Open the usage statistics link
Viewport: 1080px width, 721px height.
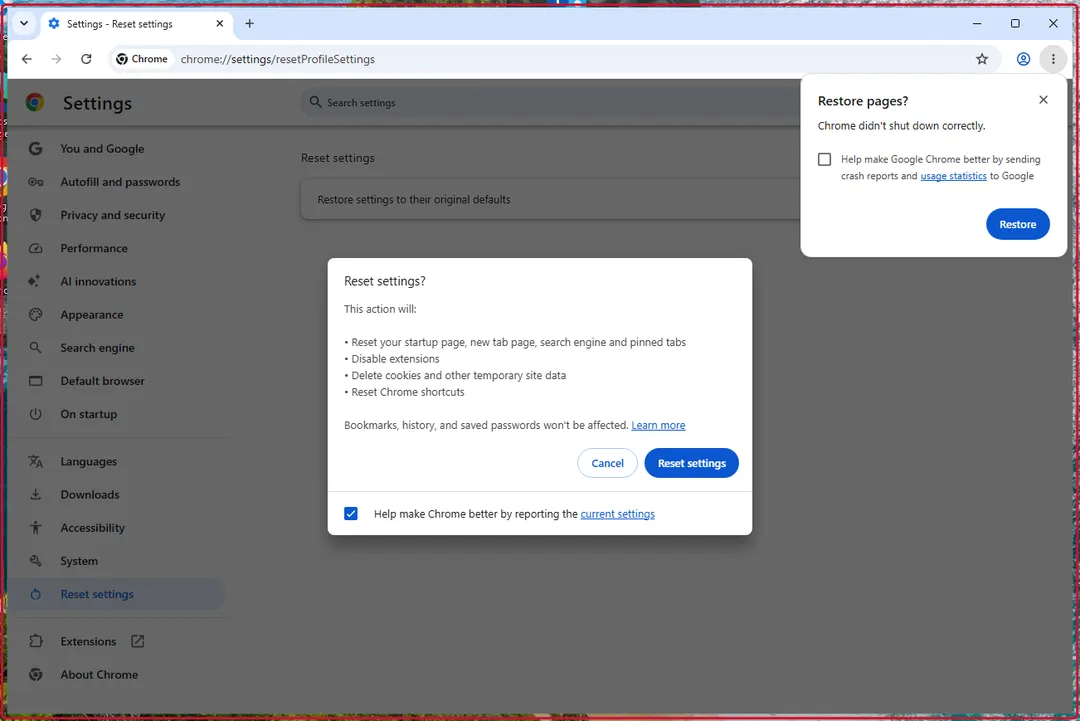tap(953, 176)
